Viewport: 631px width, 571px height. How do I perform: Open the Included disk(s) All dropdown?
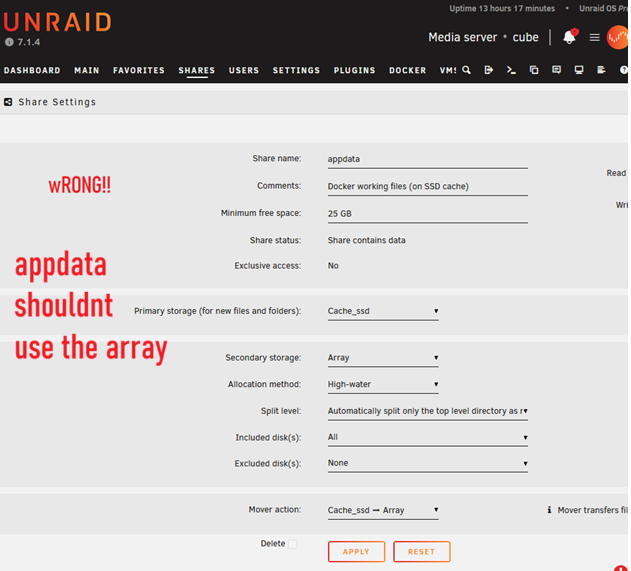(428, 437)
